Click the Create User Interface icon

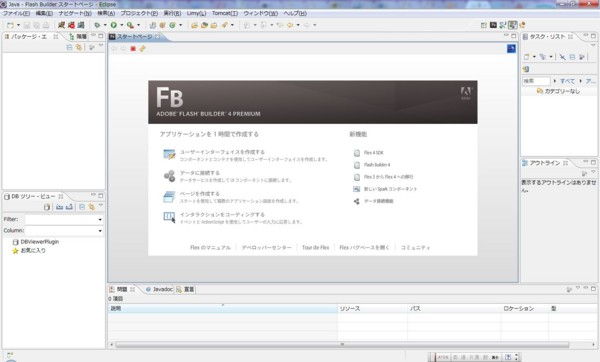[x=169, y=154]
